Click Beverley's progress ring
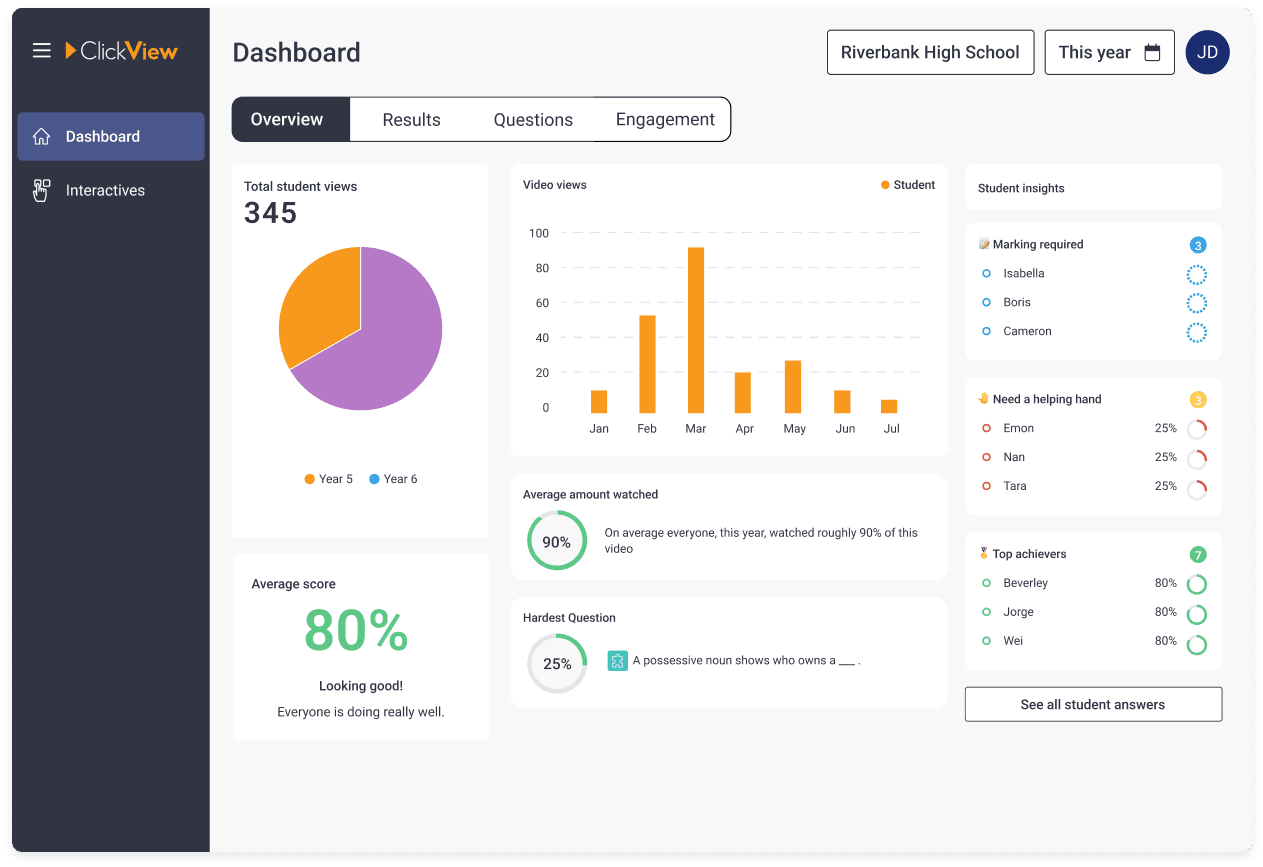The image size is (1263, 867). (1196, 585)
